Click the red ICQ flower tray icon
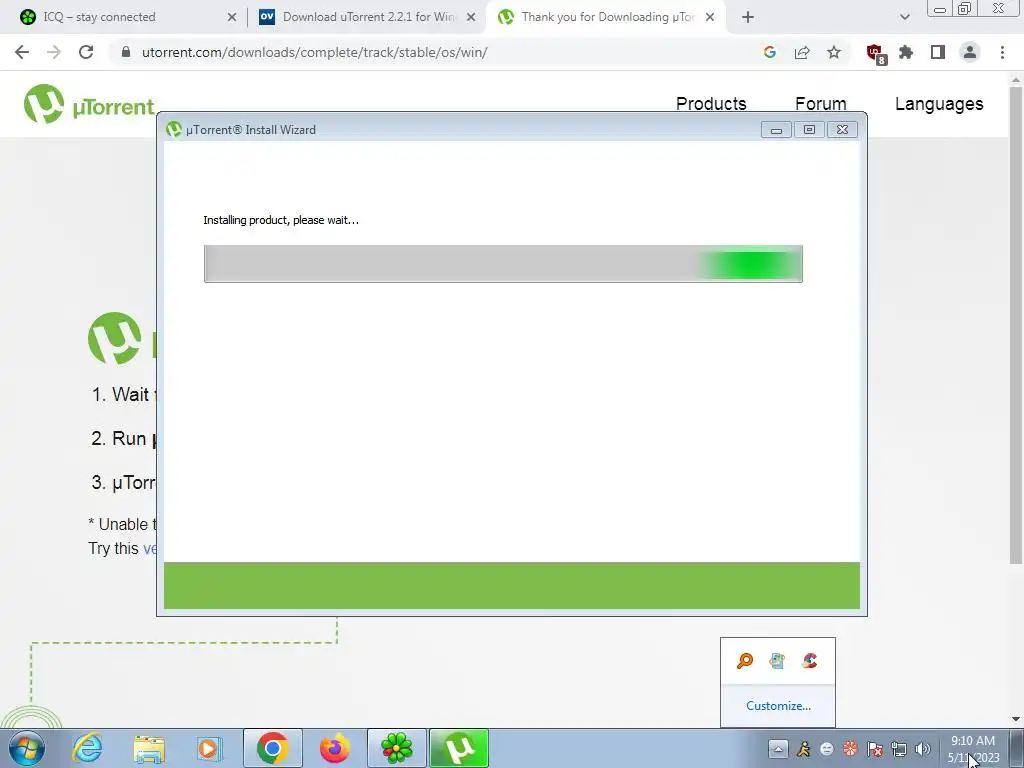 coord(850,749)
